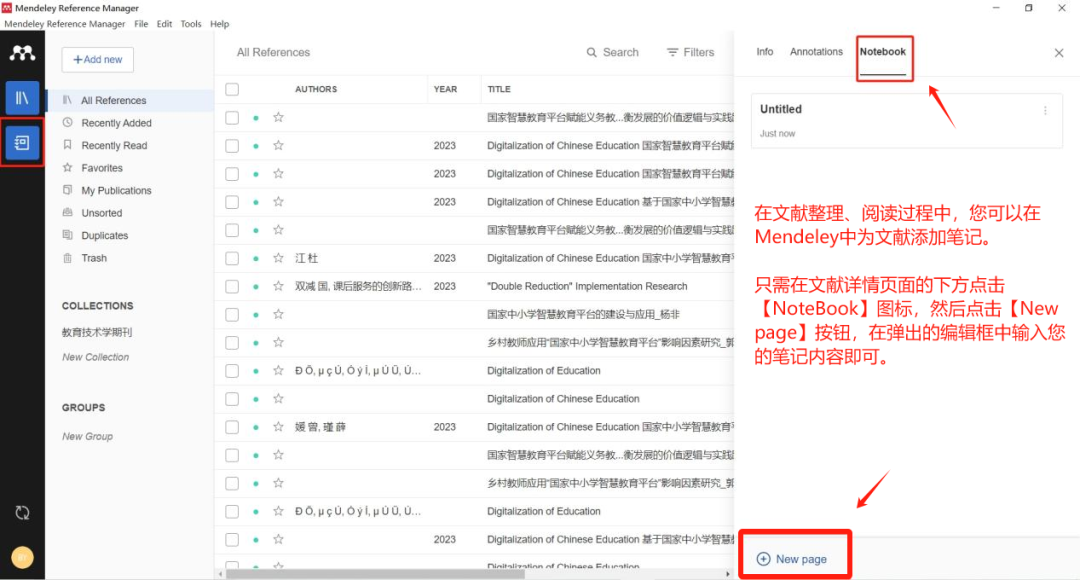Viewport: 1080px width, 580px height.
Task: Check the box for "Double Reduction" row
Action: tap(232, 286)
